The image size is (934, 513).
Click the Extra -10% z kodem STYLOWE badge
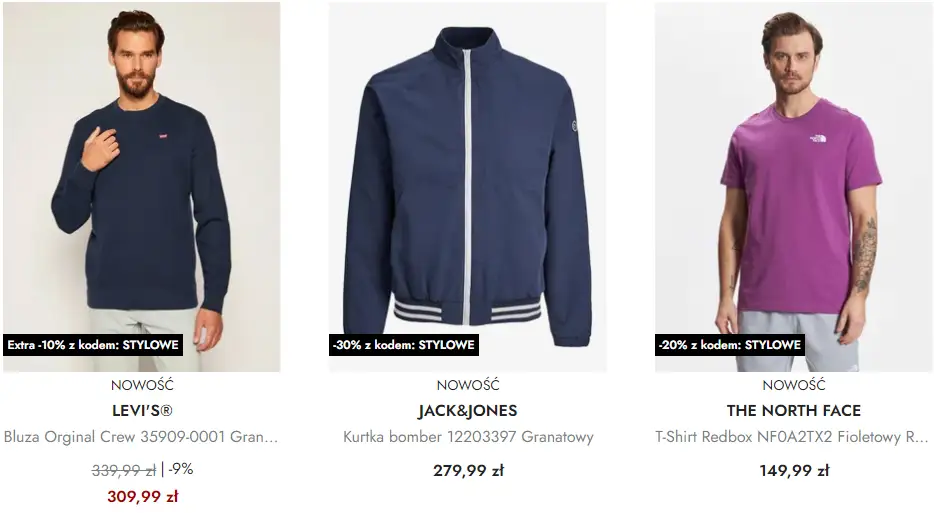tap(93, 345)
